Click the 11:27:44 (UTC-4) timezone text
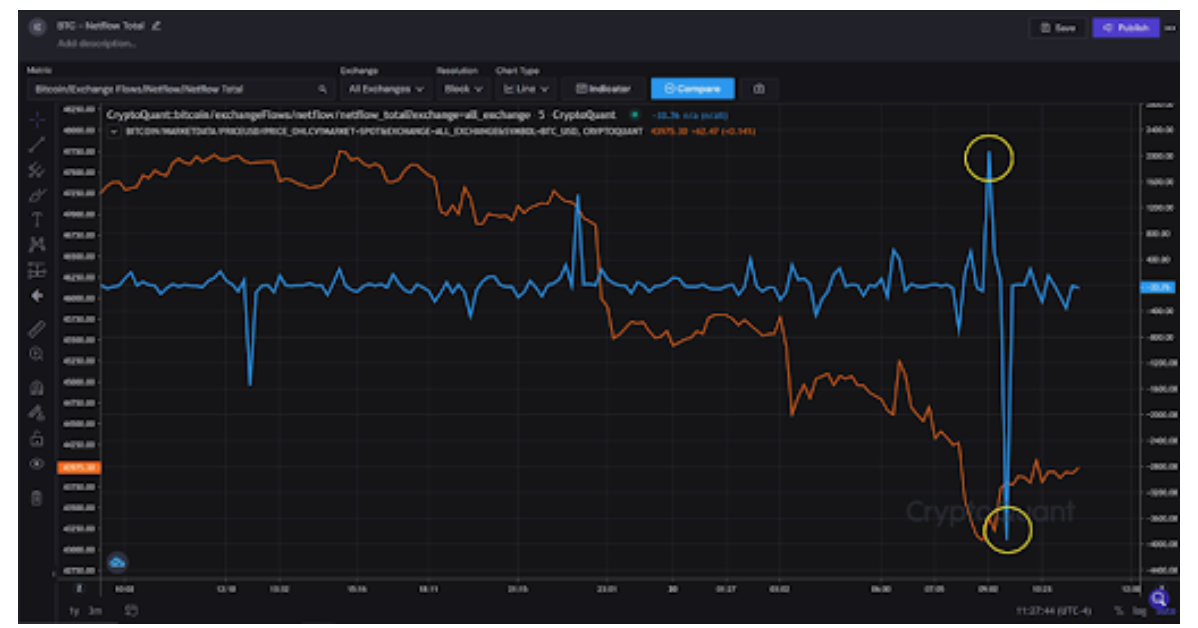Screen dimensions: 1198x628 (1053, 610)
